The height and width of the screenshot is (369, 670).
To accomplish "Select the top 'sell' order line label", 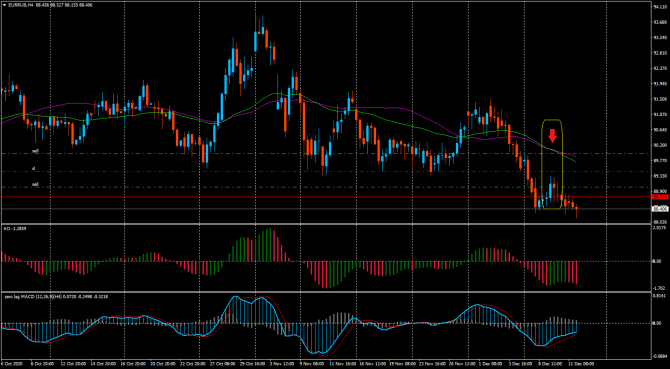I will pyautogui.click(x=35, y=151).
